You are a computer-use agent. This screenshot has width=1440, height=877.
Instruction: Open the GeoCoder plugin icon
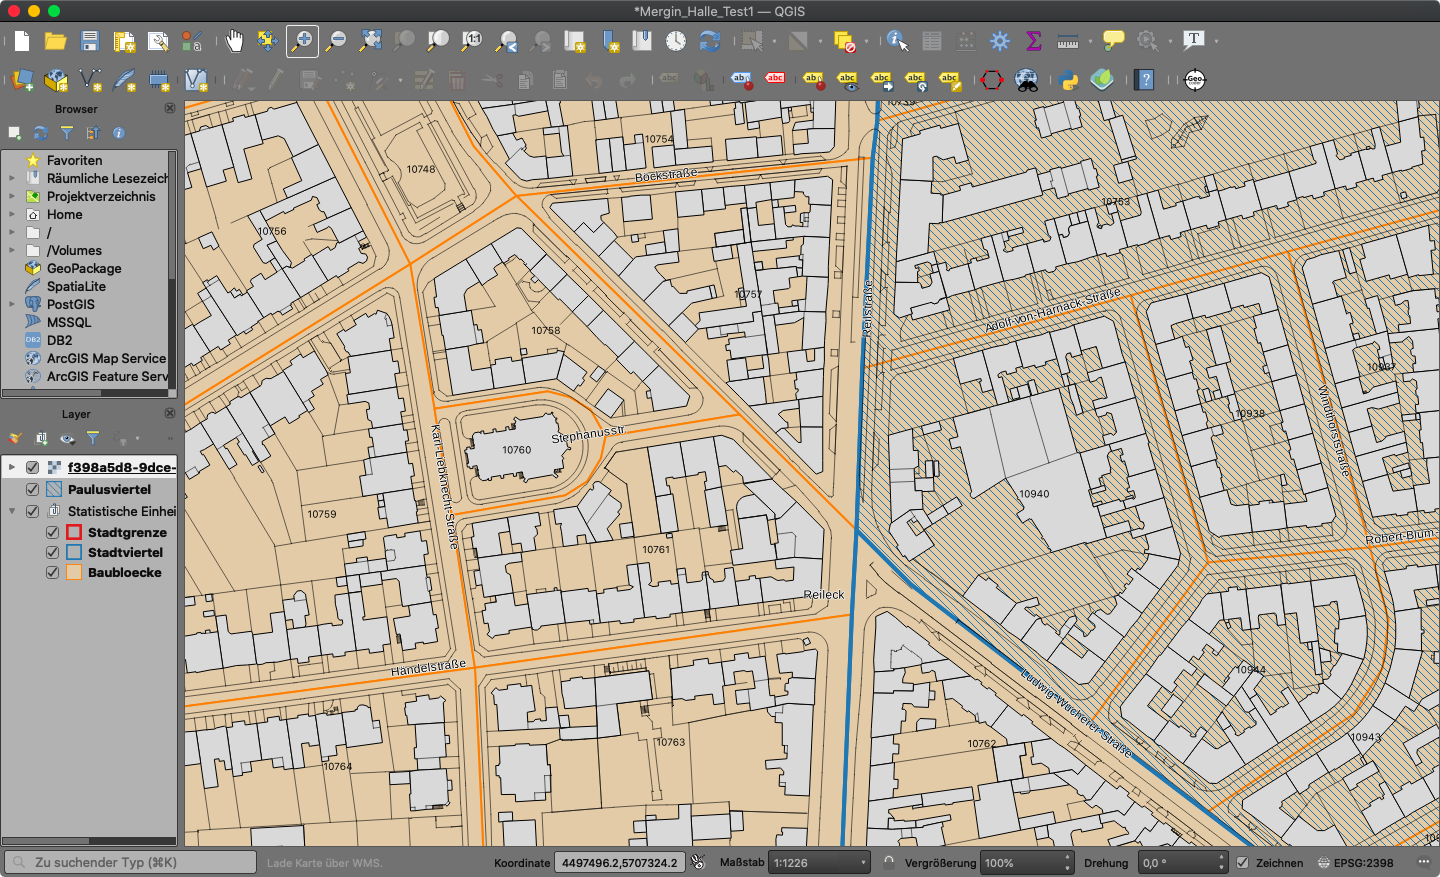click(1195, 80)
